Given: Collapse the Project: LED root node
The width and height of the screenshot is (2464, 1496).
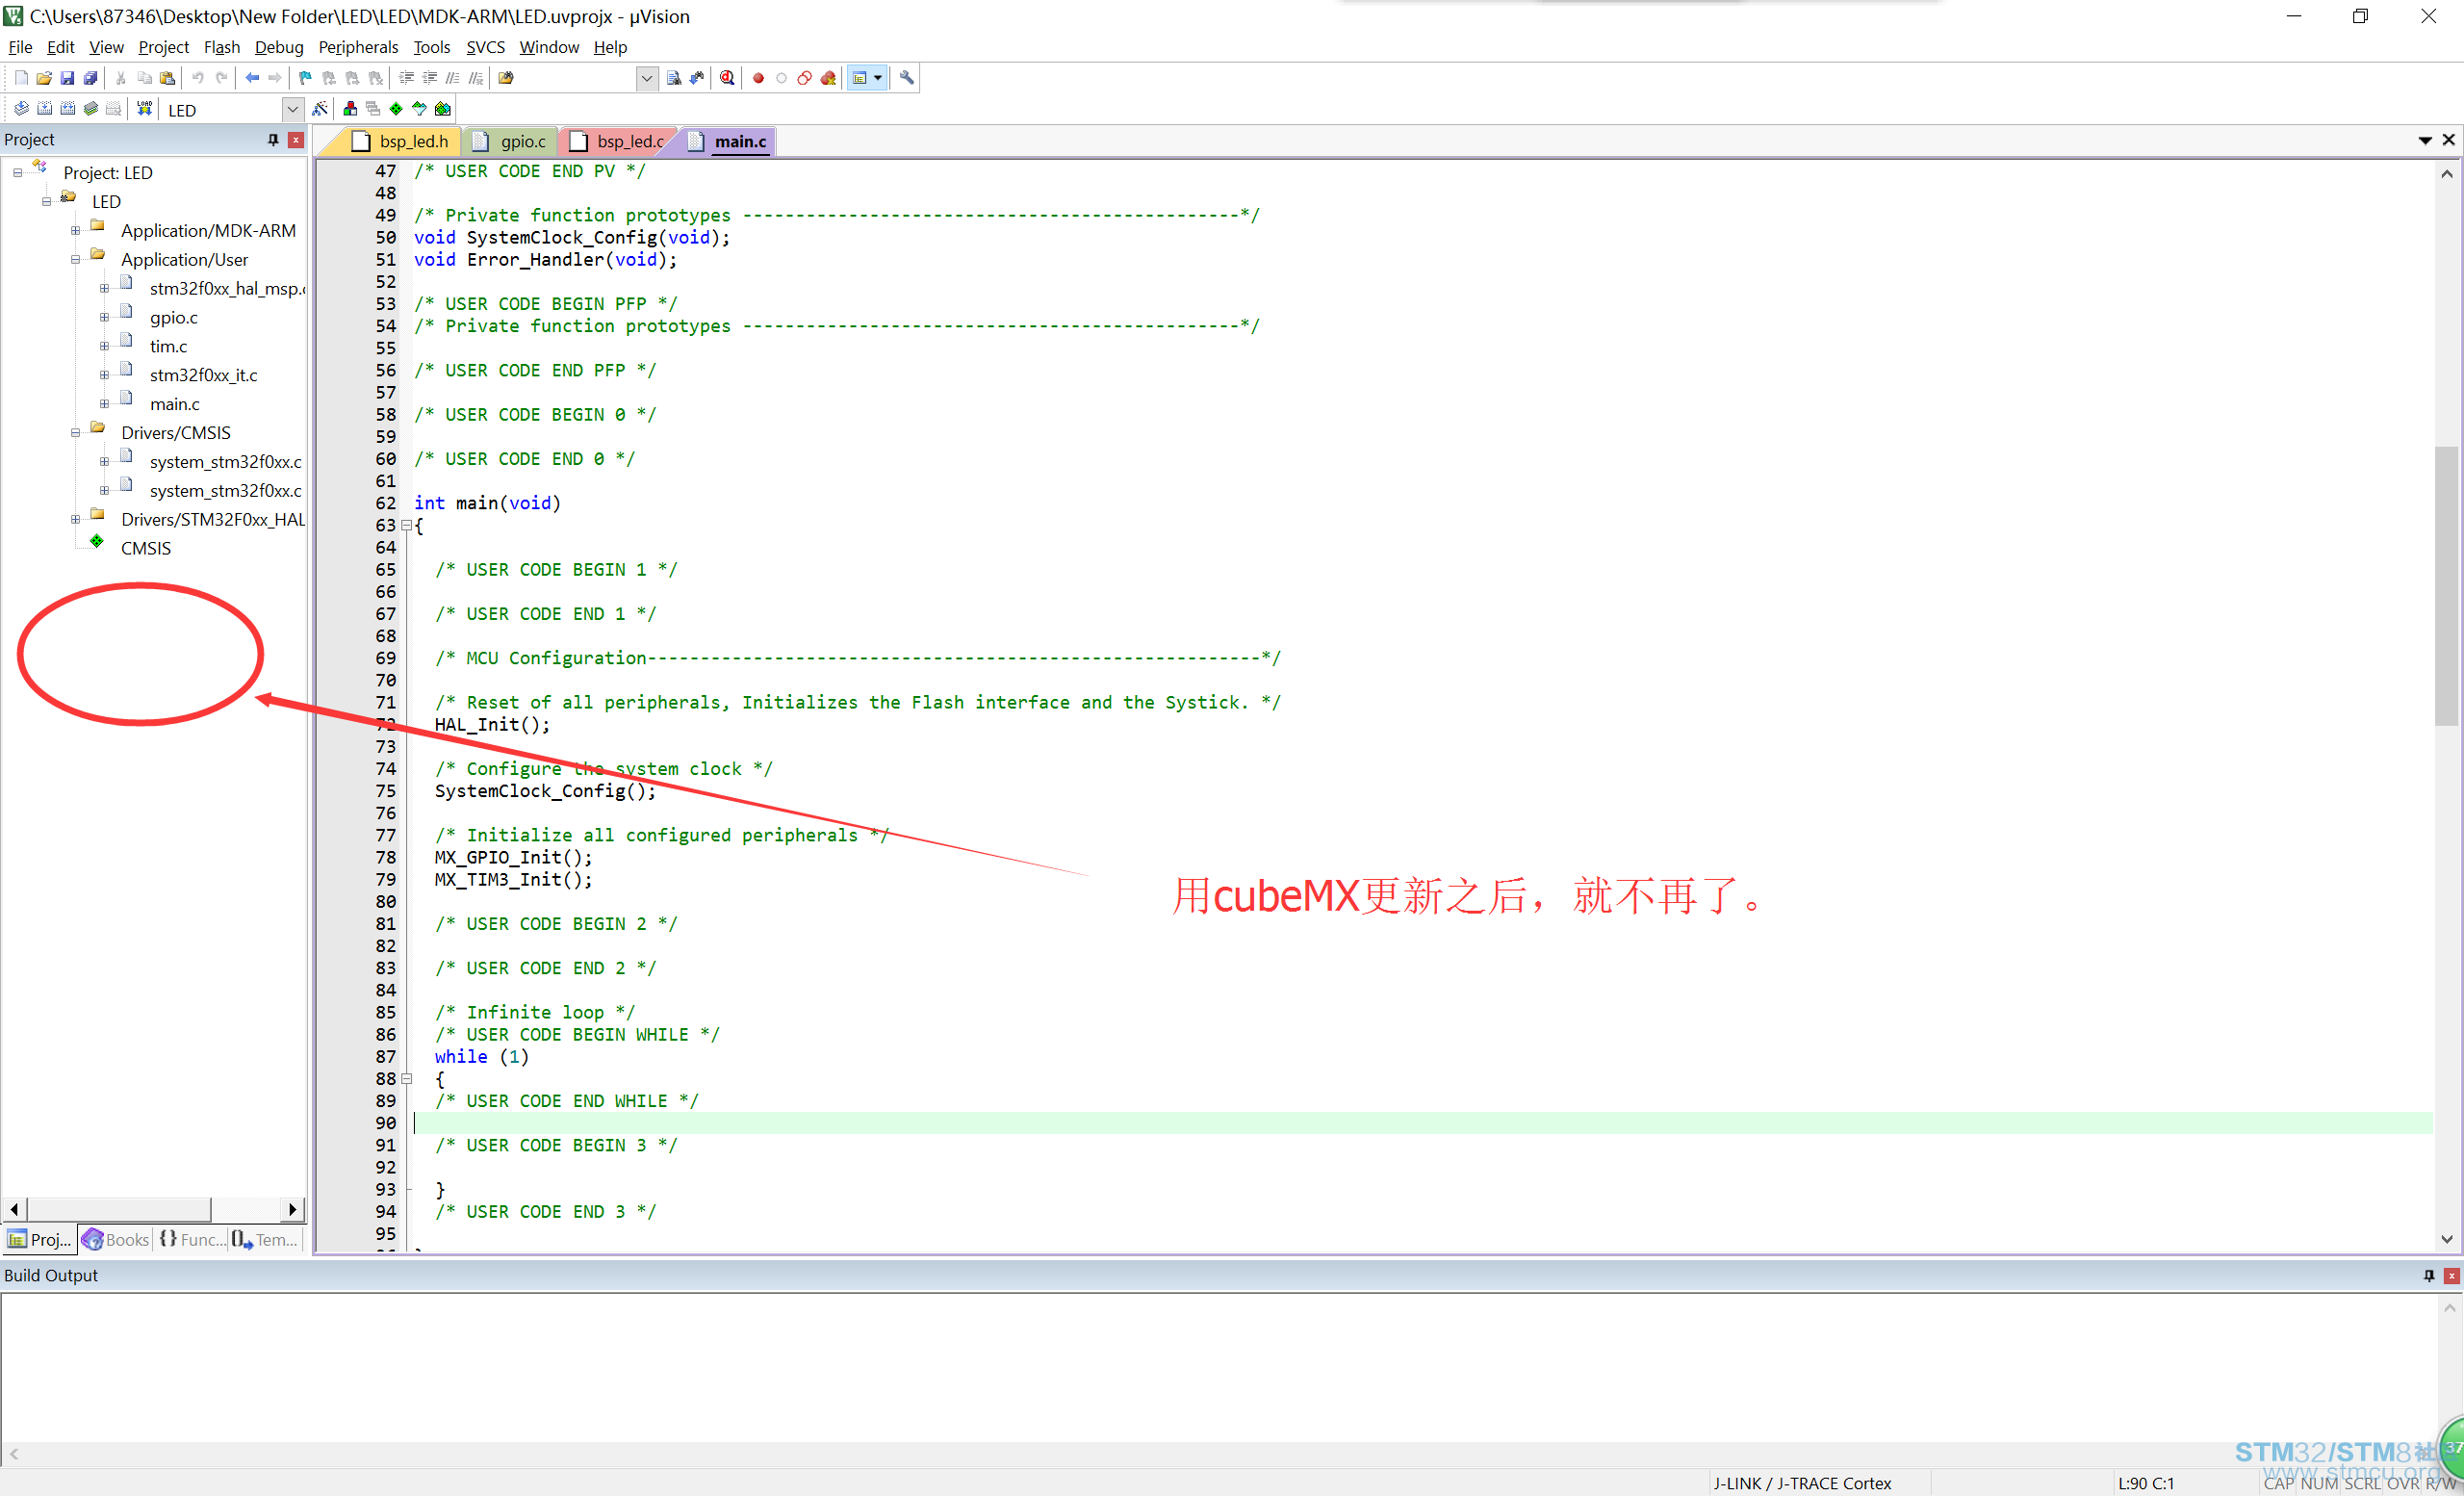Looking at the screenshot, I should click(17, 173).
